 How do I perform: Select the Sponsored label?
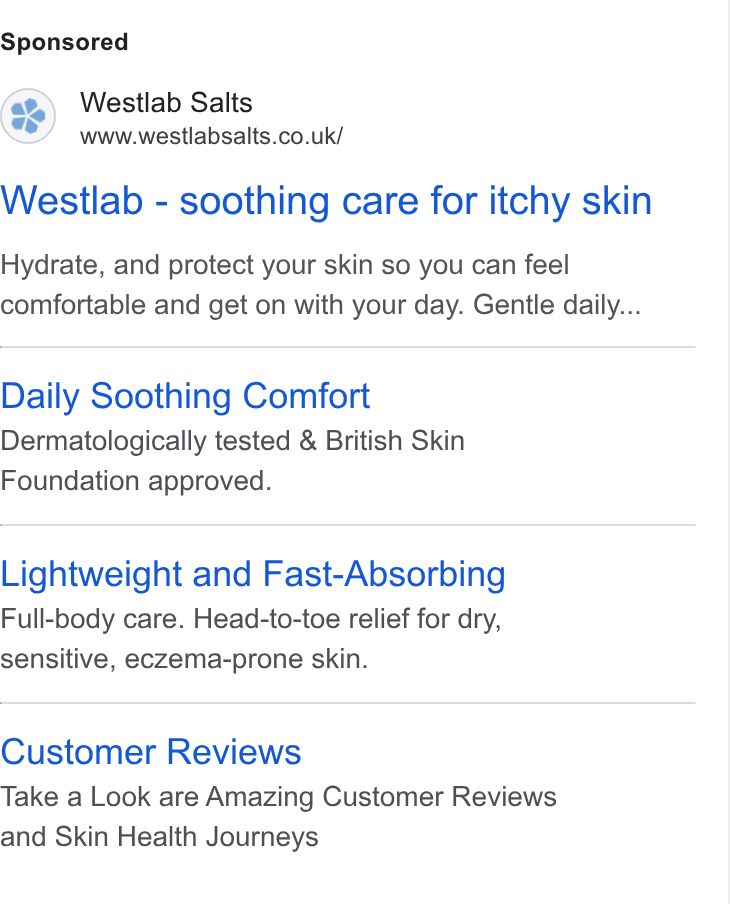pyautogui.click(x=64, y=43)
